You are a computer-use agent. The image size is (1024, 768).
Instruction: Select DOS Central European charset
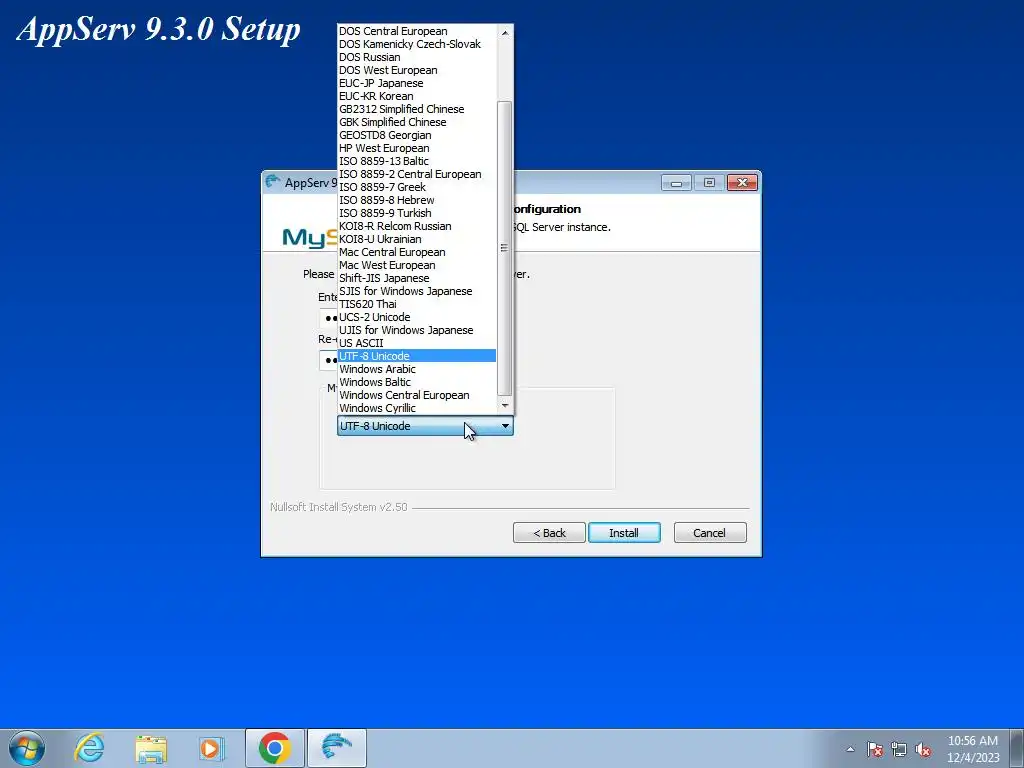click(417, 31)
